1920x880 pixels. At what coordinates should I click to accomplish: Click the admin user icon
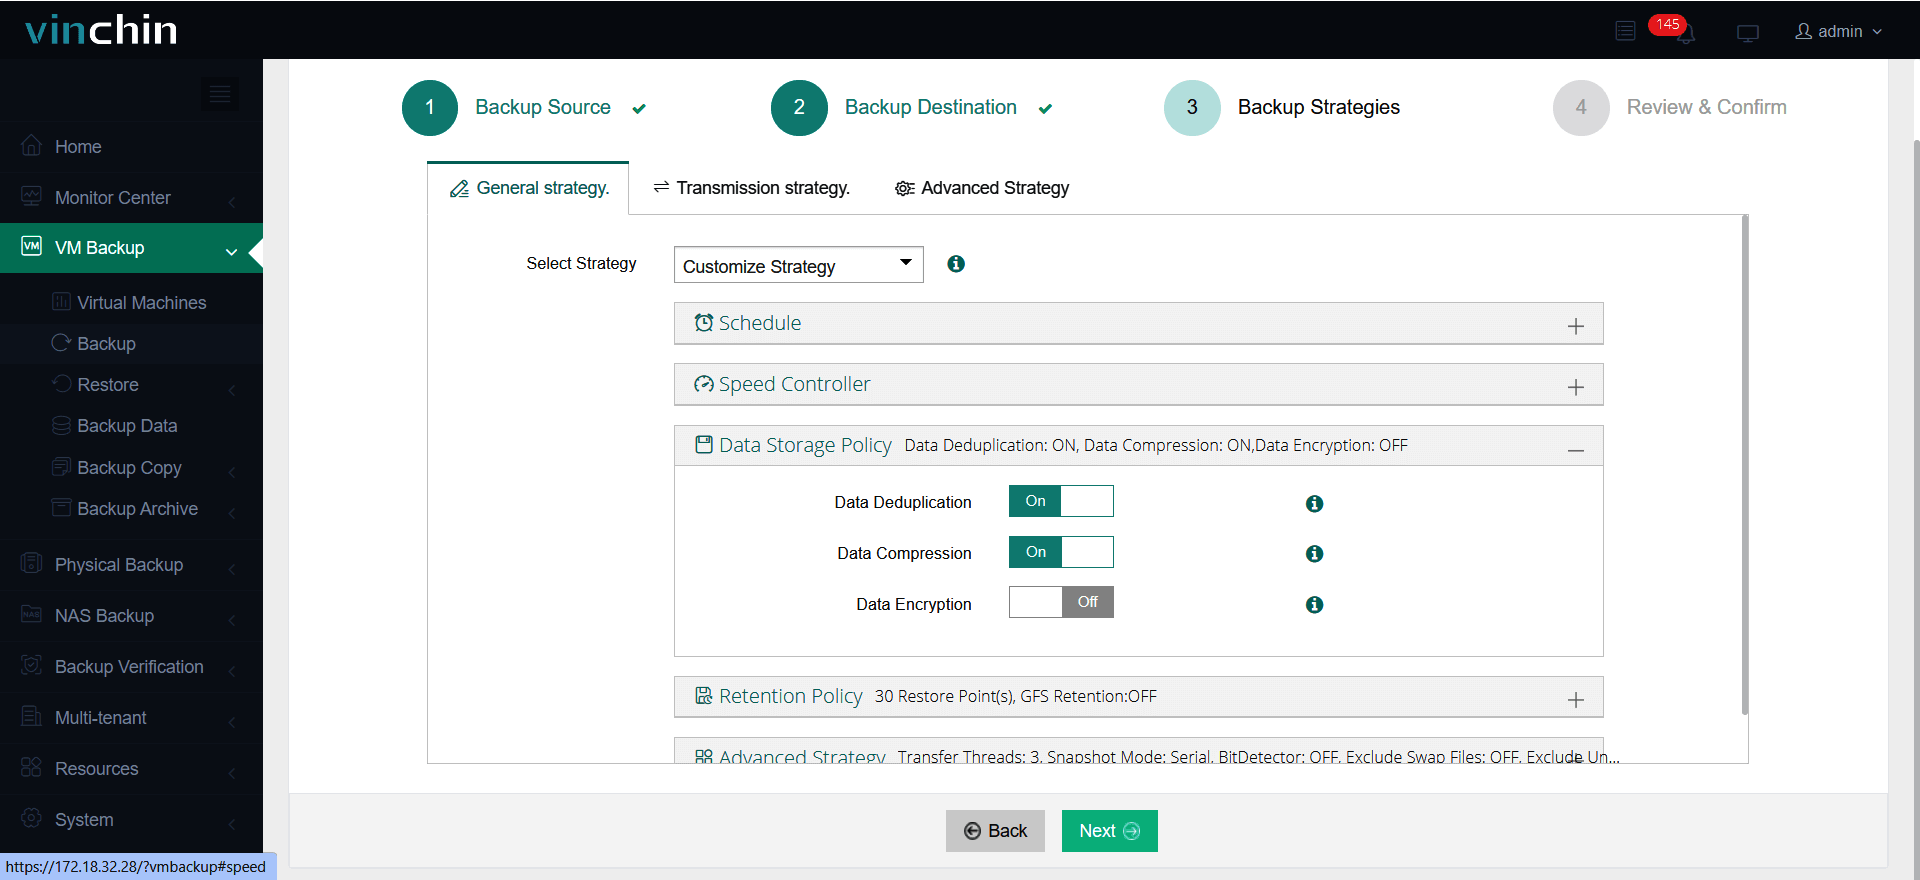pyautogui.click(x=1803, y=31)
